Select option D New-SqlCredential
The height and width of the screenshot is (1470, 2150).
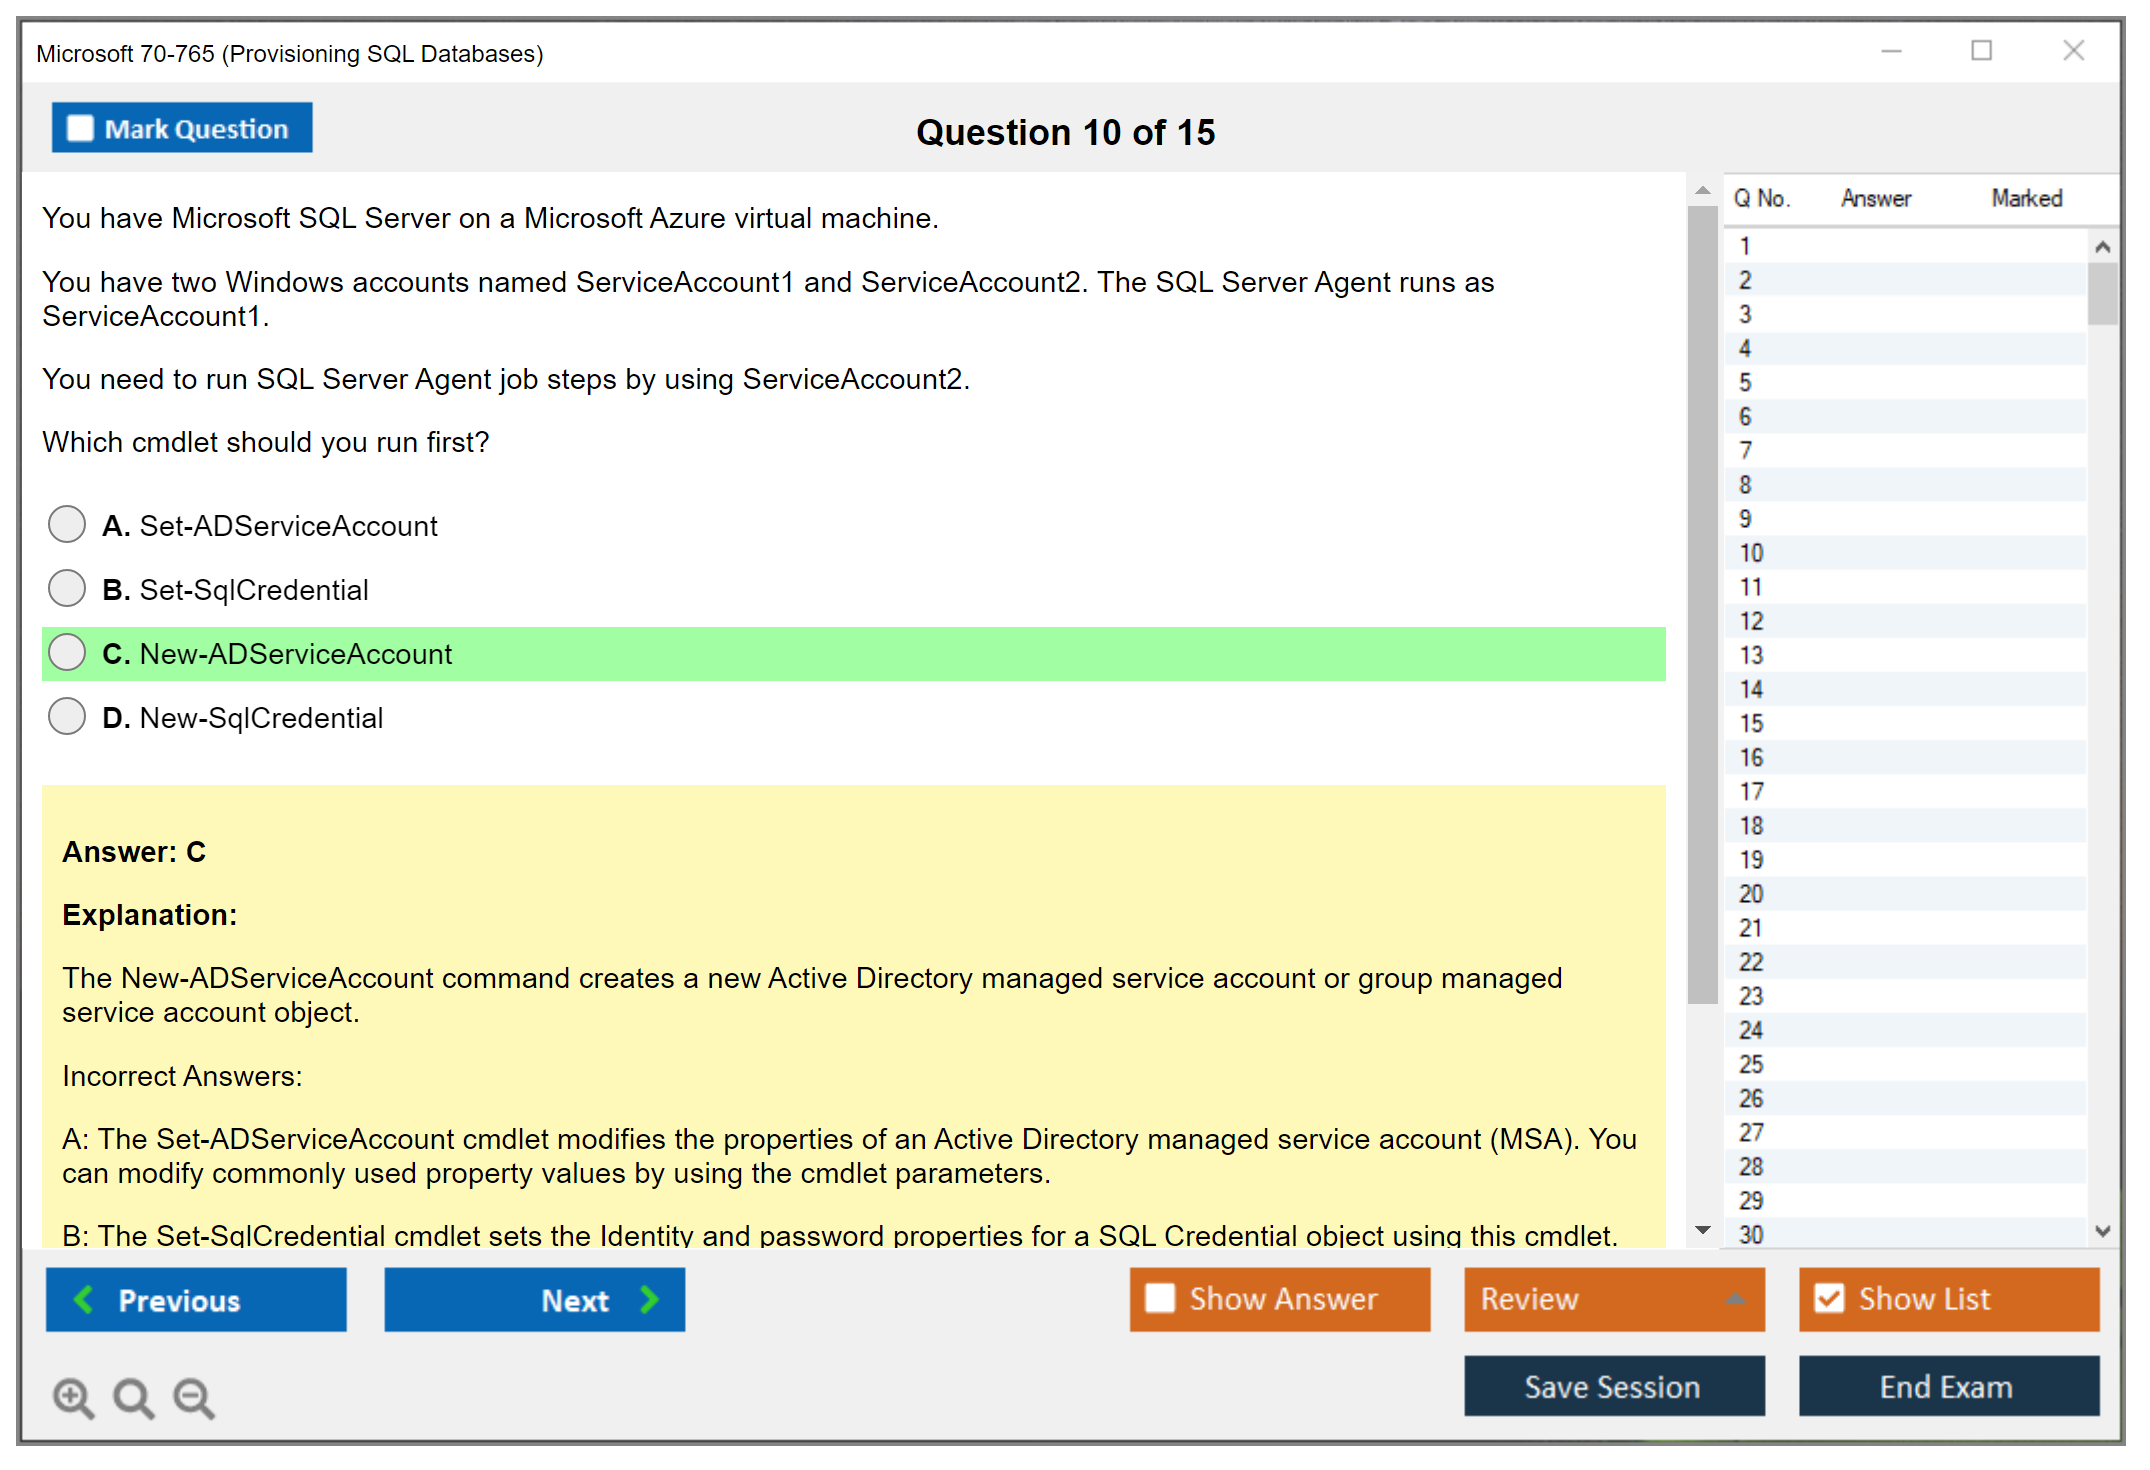click(x=67, y=716)
